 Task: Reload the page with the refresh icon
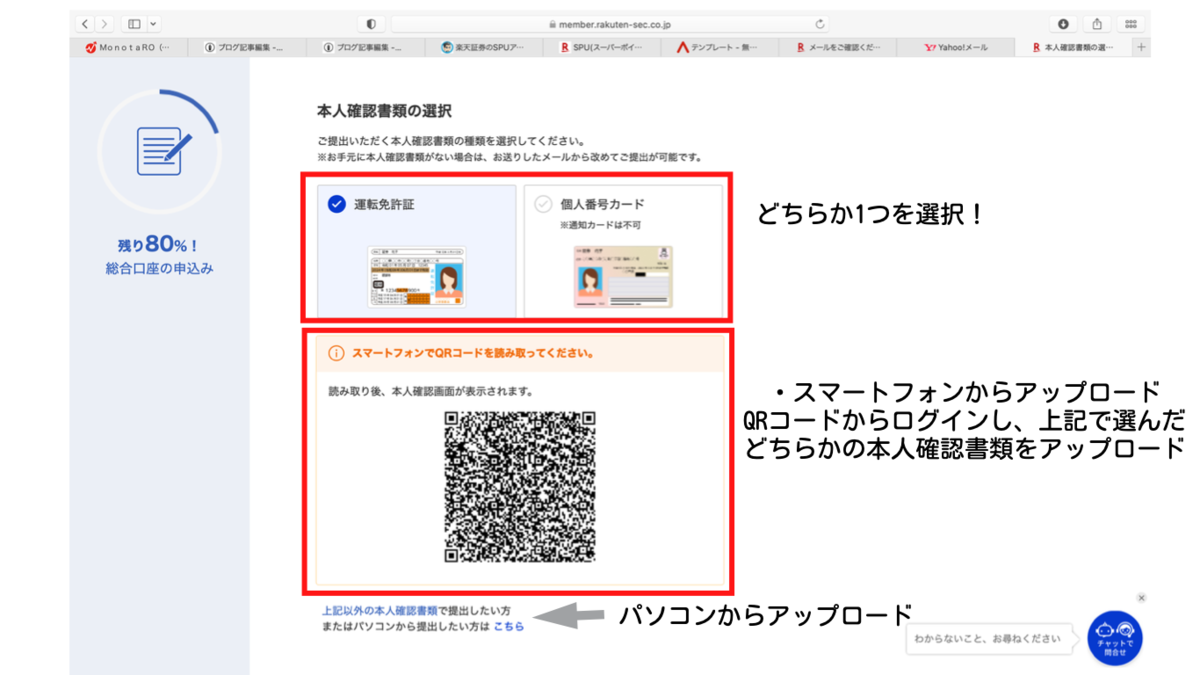[x=821, y=24]
